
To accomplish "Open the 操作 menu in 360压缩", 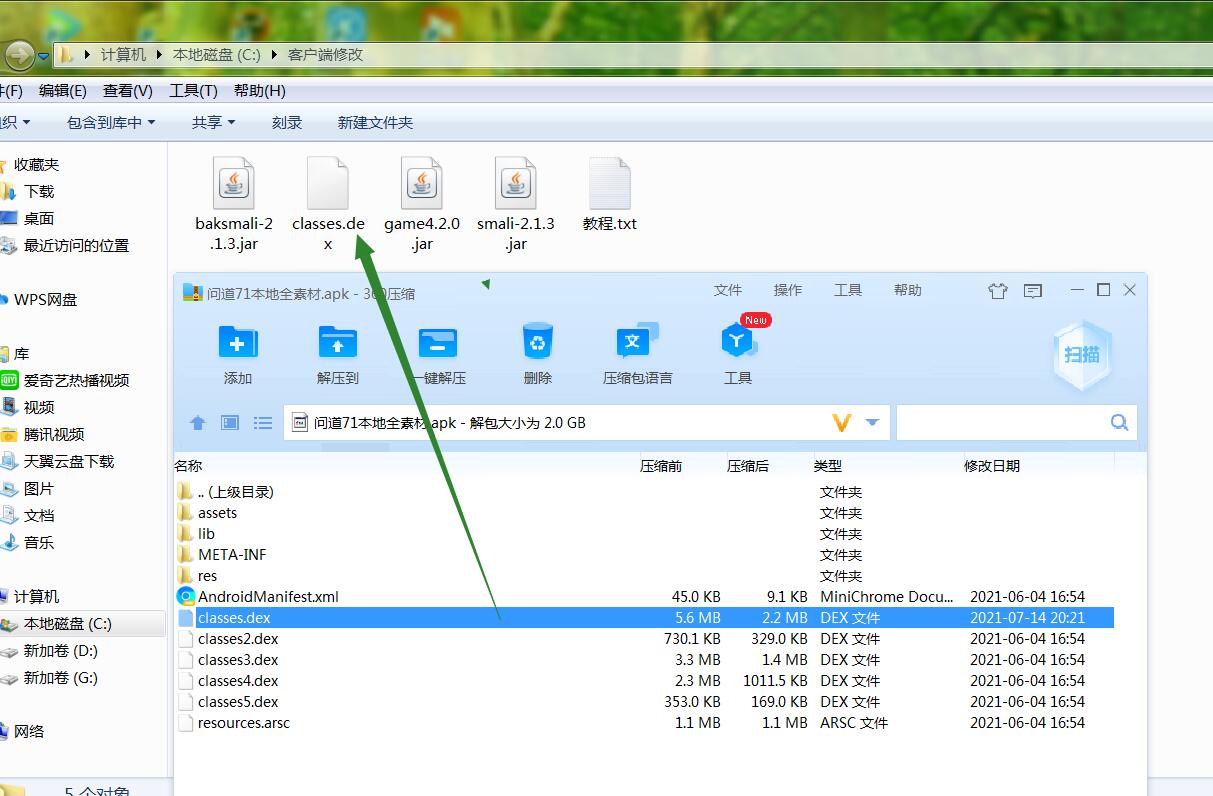I will (x=787, y=290).
